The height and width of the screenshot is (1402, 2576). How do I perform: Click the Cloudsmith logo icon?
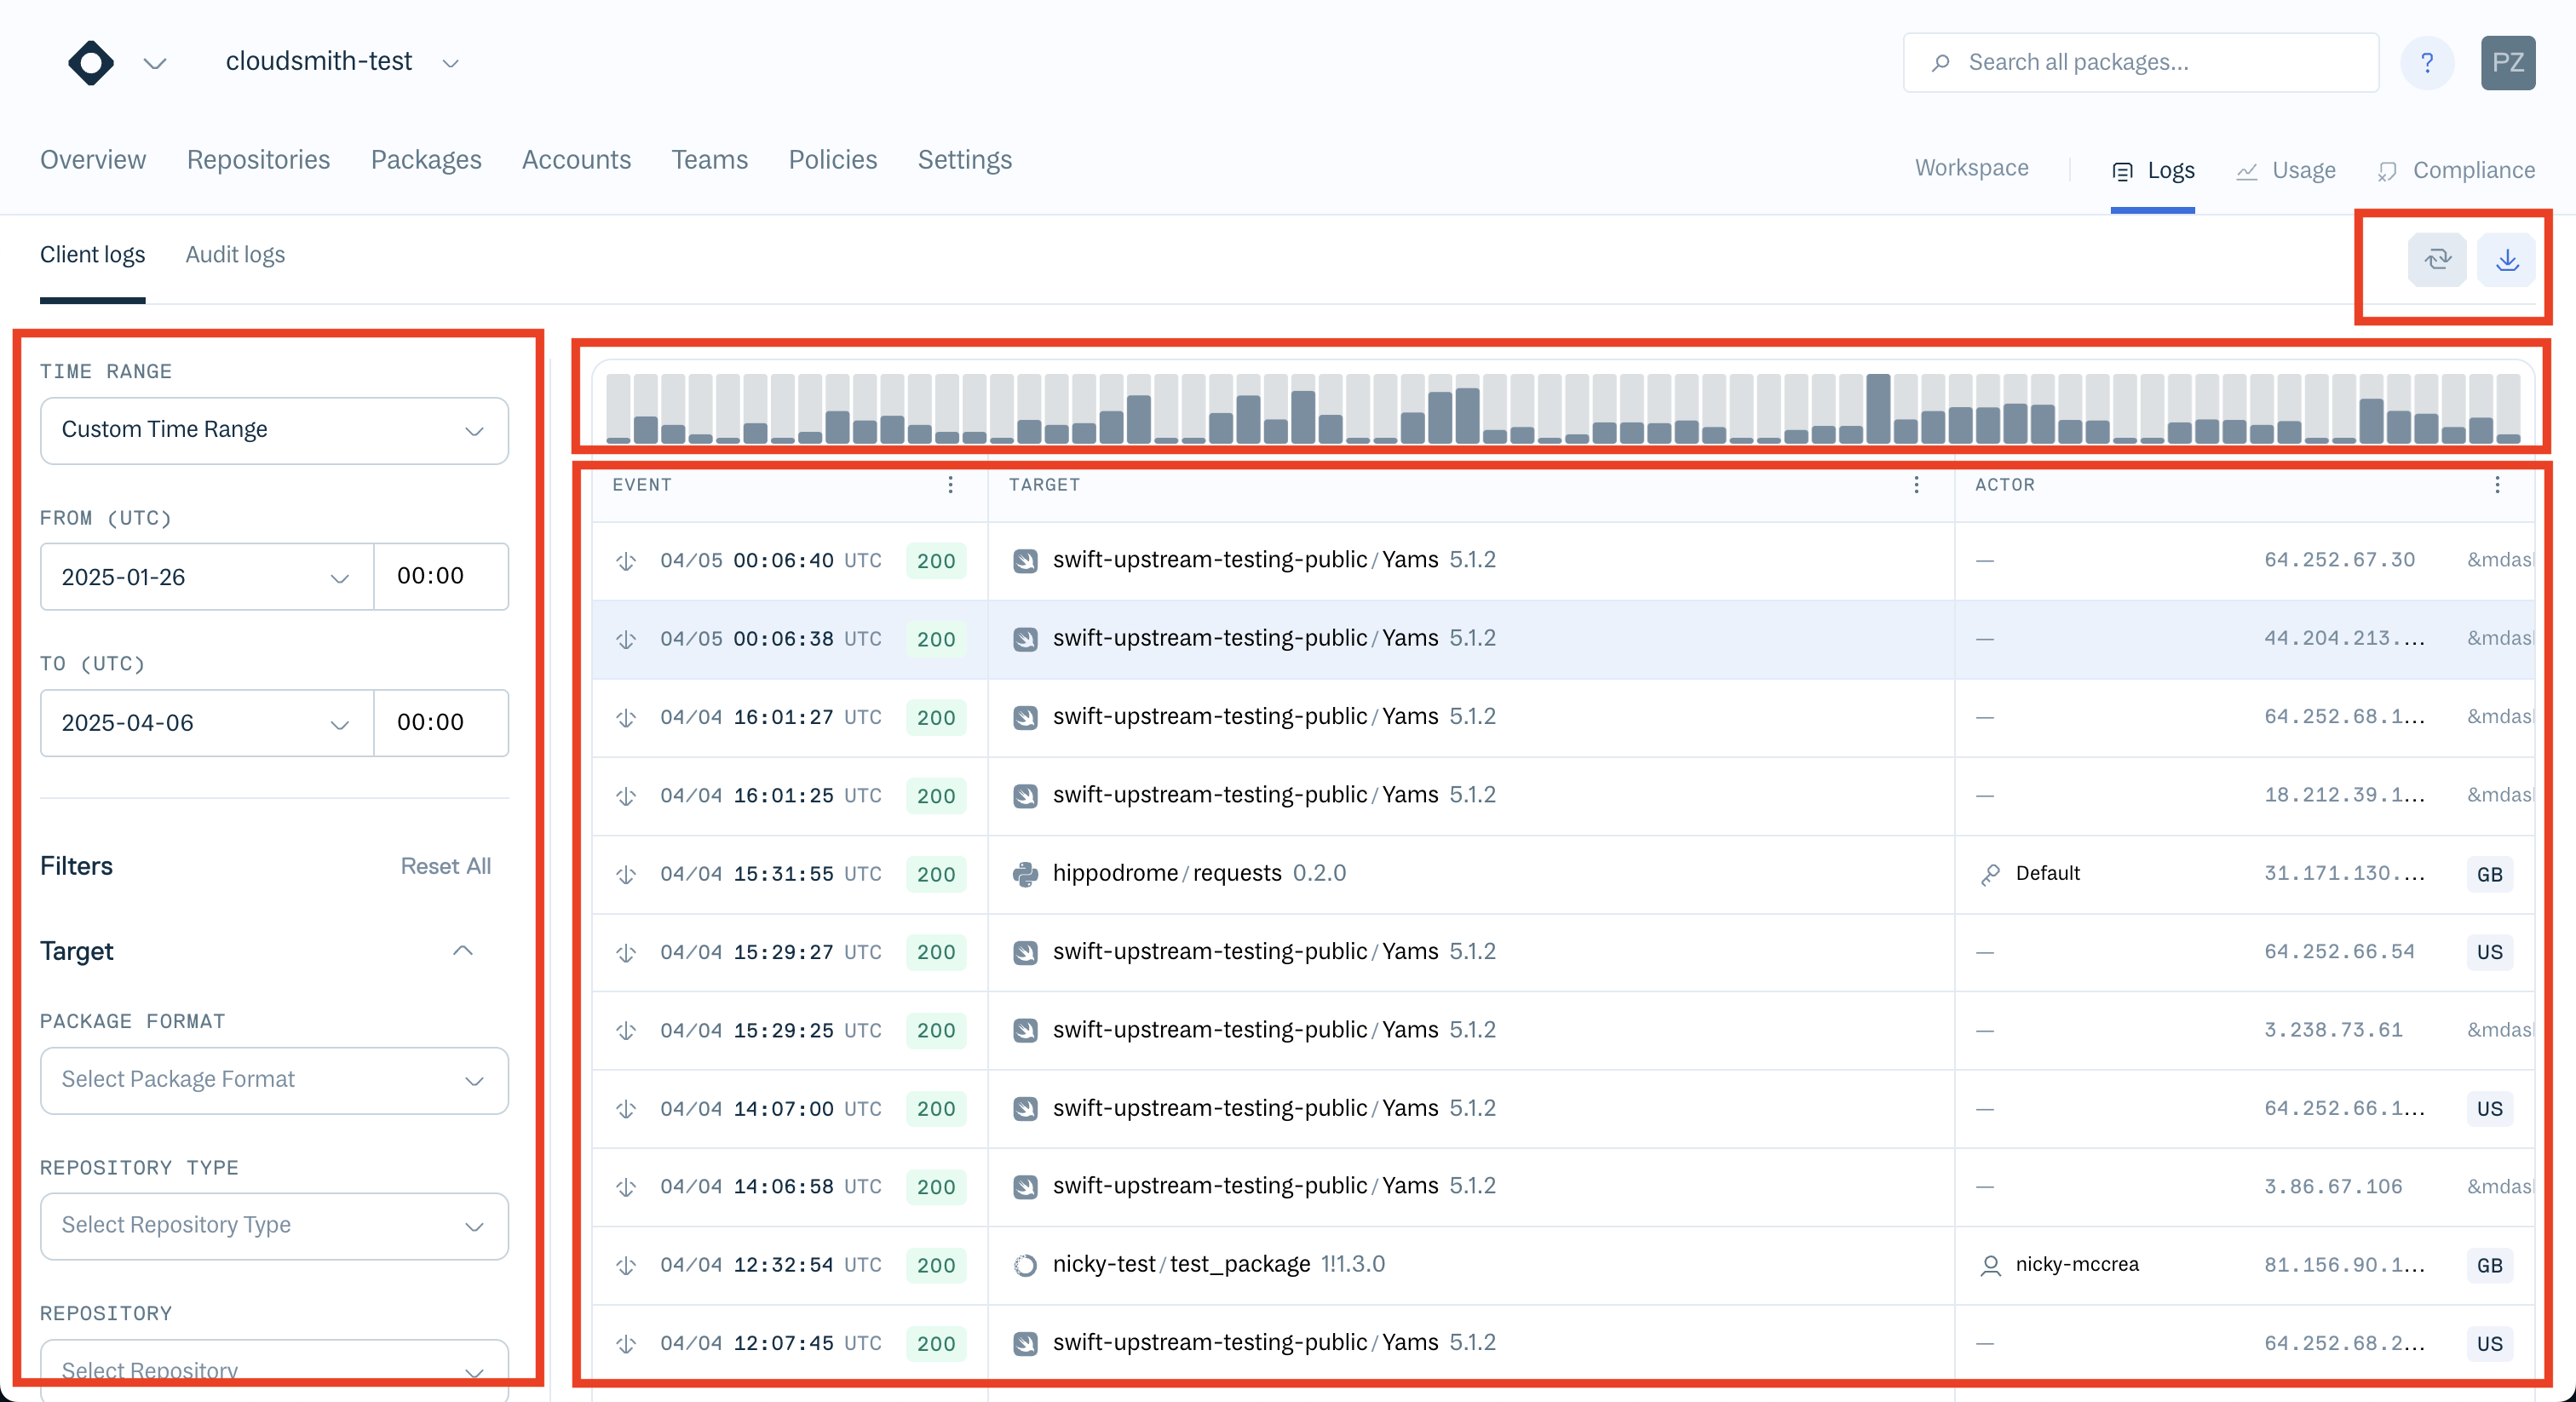(x=91, y=63)
